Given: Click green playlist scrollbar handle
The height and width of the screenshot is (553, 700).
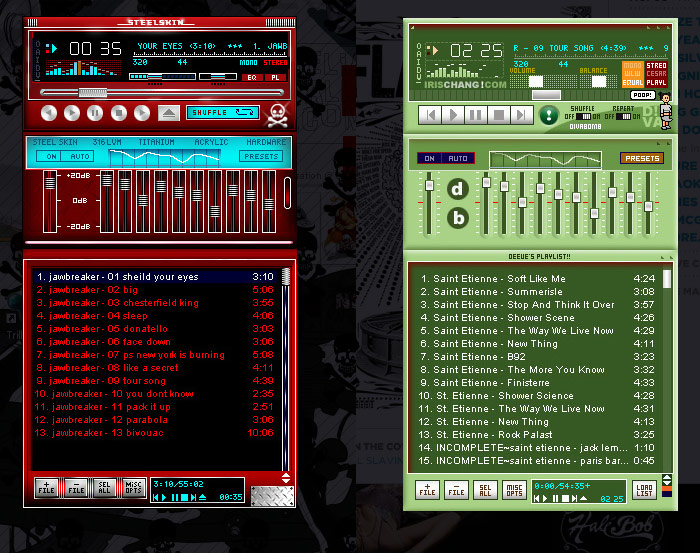Looking at the screenshot, I should click(667, 279).
